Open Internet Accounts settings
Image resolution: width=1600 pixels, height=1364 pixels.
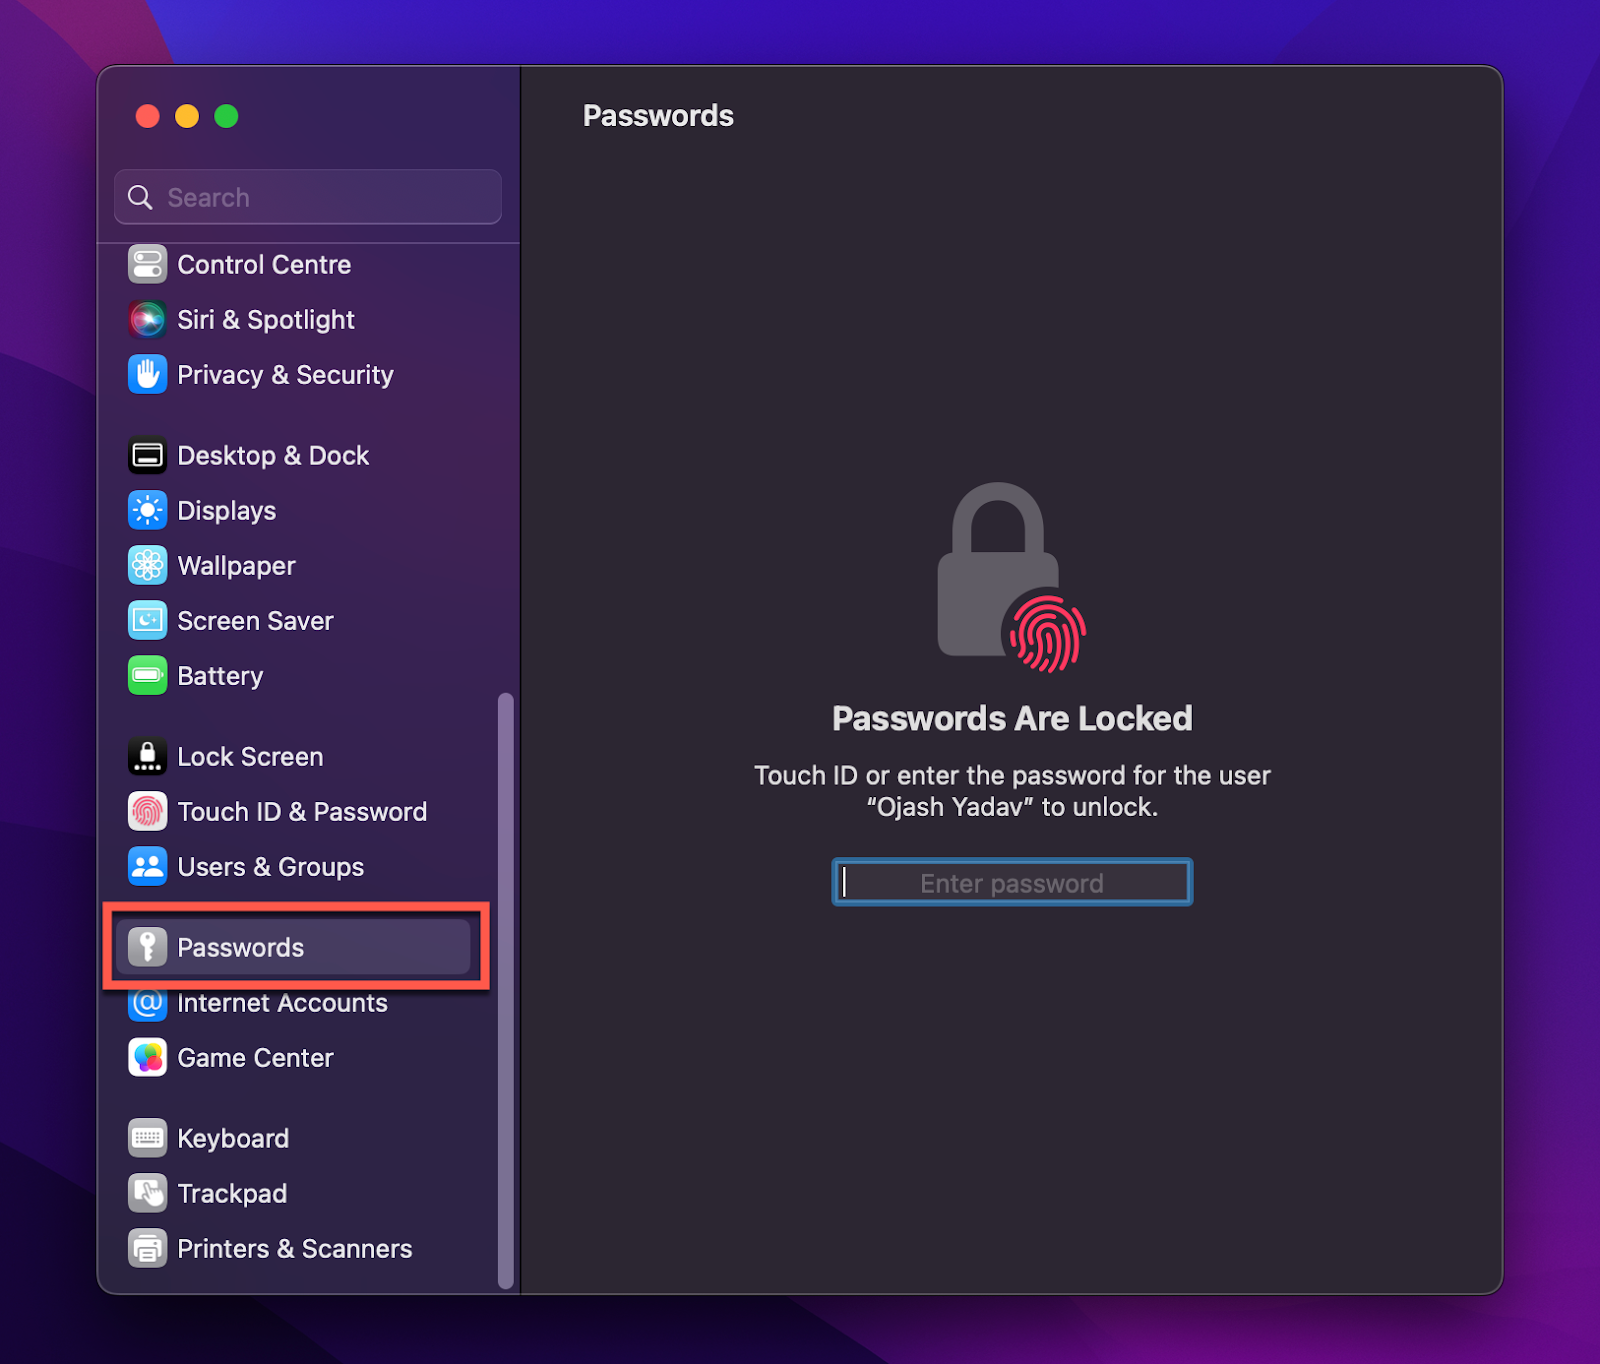tap(293, 1003)
